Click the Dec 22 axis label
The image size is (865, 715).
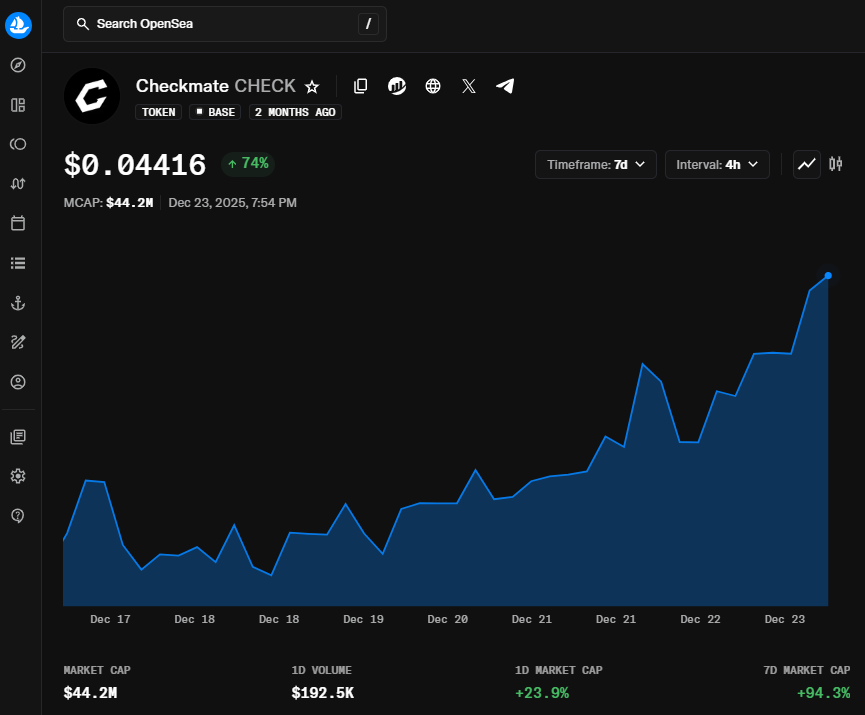click(x=701, y=619)
